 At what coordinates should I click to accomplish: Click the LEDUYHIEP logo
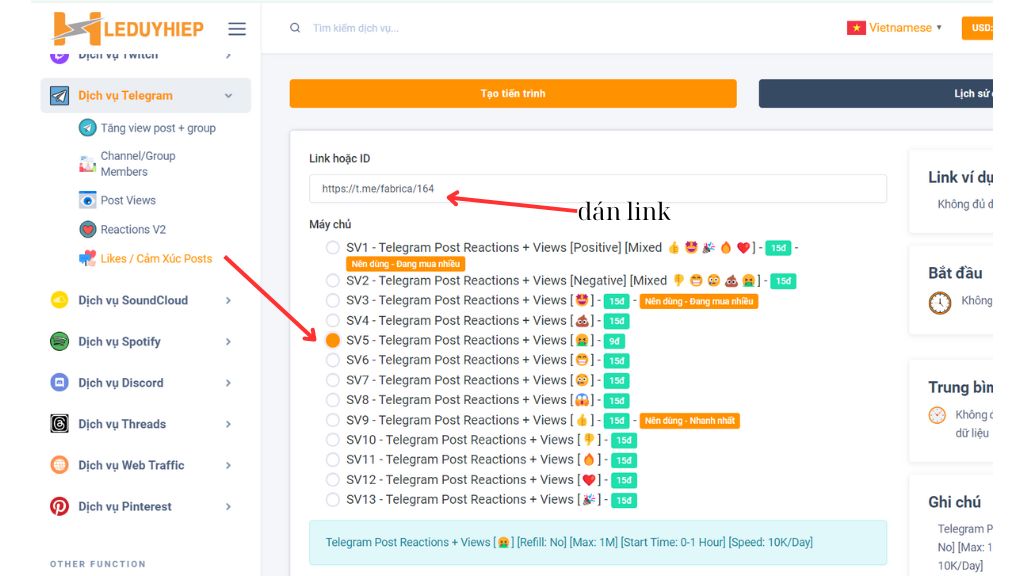pos(128,29)
